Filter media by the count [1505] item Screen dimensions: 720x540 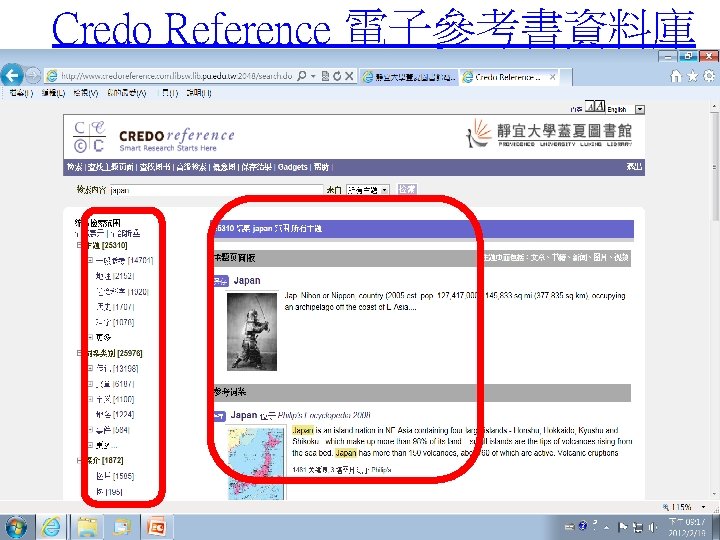[x=115, y=476]
